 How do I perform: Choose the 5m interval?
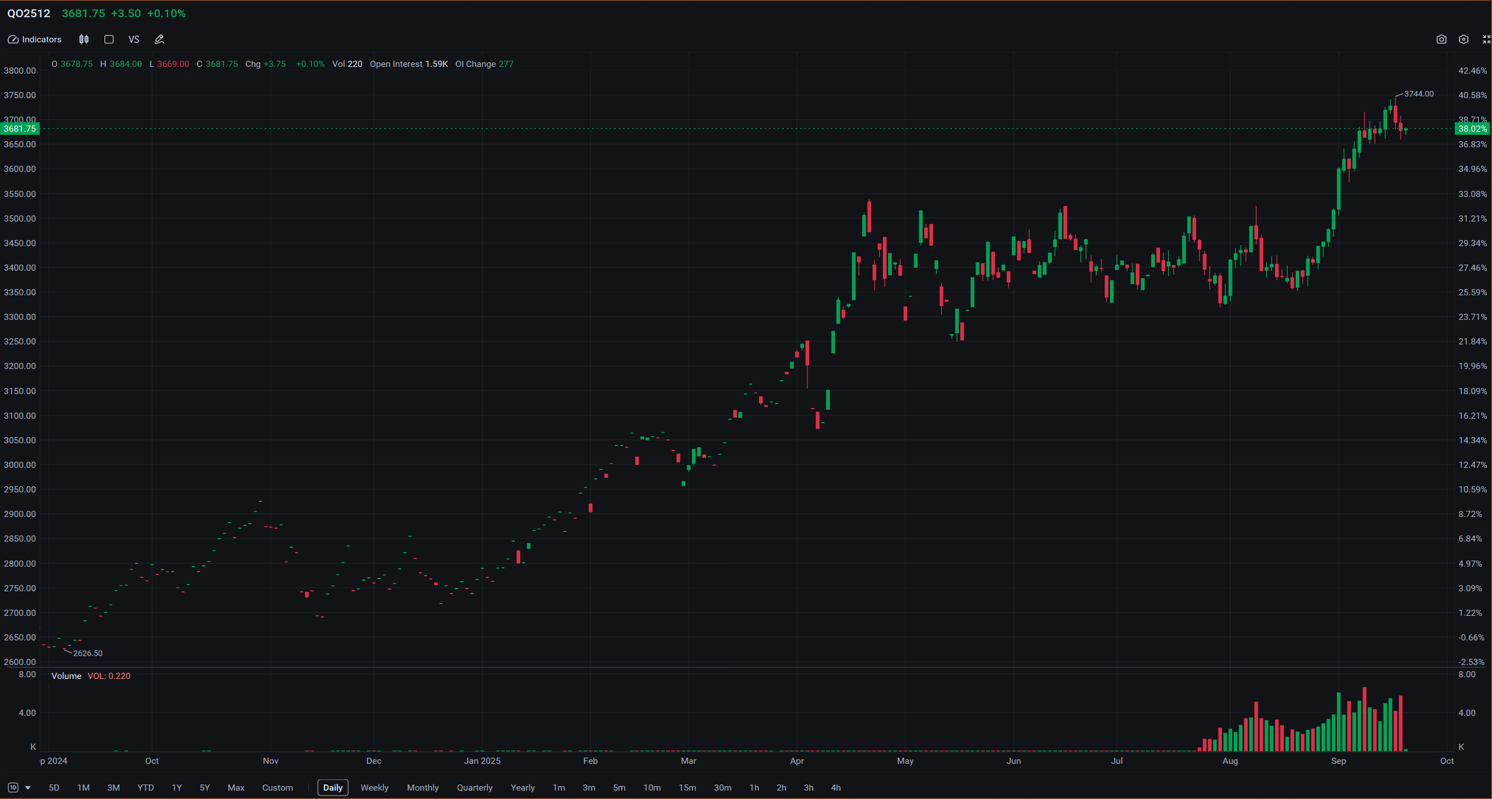[619, 788]
